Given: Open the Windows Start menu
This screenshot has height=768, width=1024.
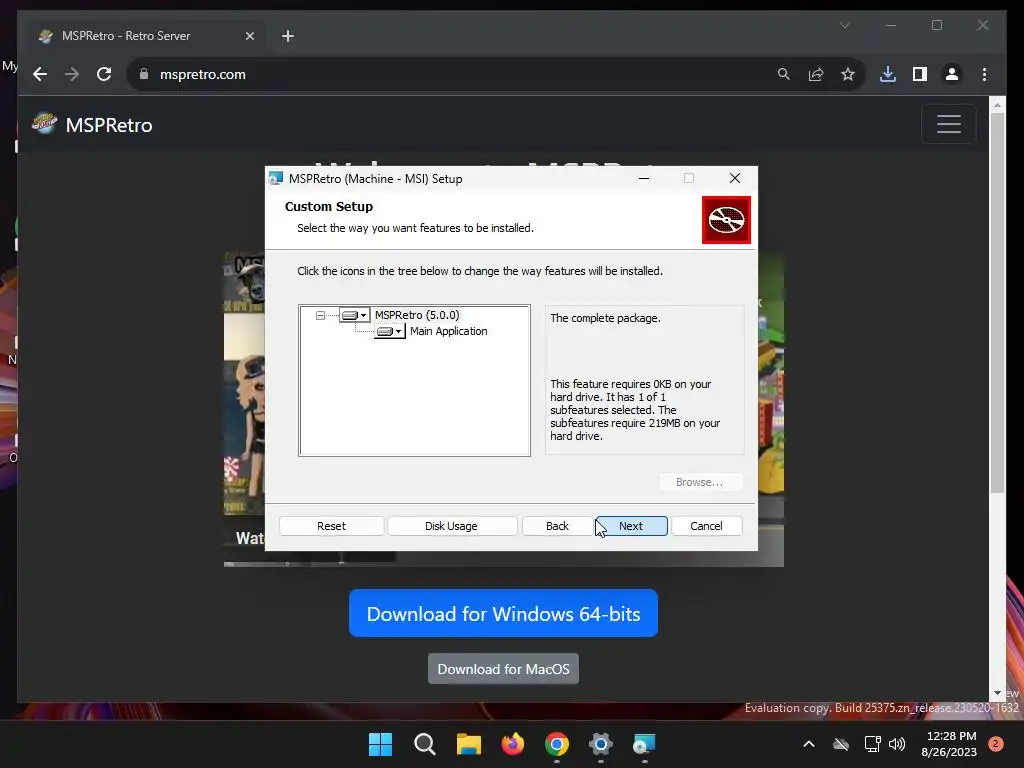Looking at the screenshot, I should (x=380, y=744).
